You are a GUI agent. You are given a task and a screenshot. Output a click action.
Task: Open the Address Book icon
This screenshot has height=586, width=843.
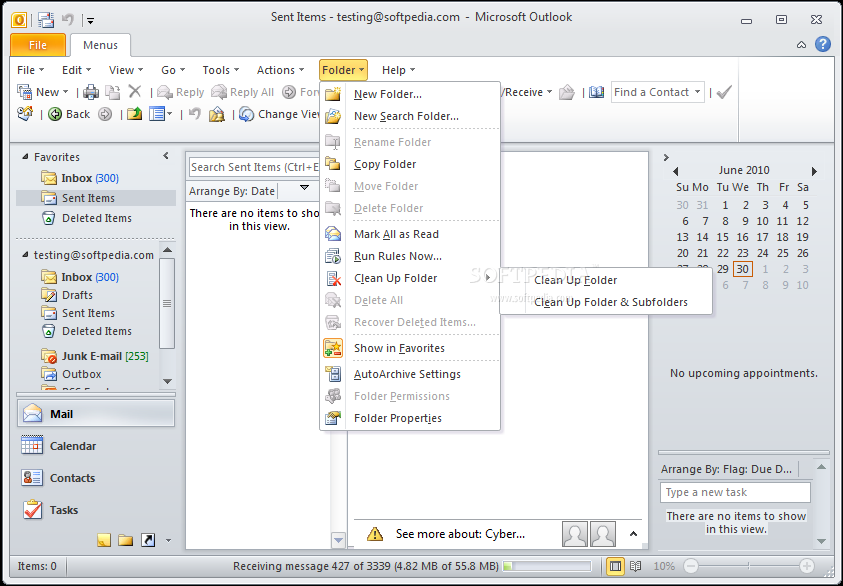coord(596,92)
